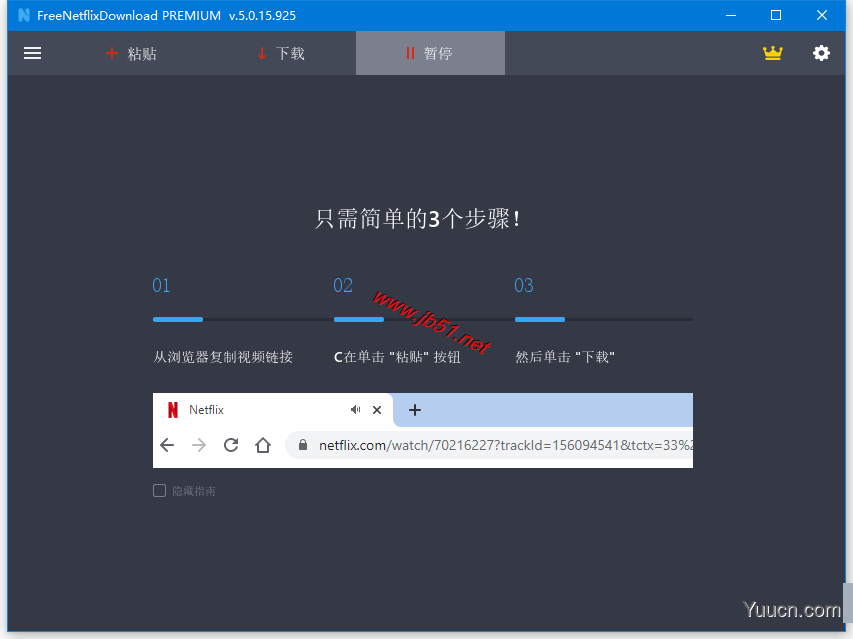This screenshot has height=639, width=853.
Task: Click step 01 number in guide
Action: [161, 286]
